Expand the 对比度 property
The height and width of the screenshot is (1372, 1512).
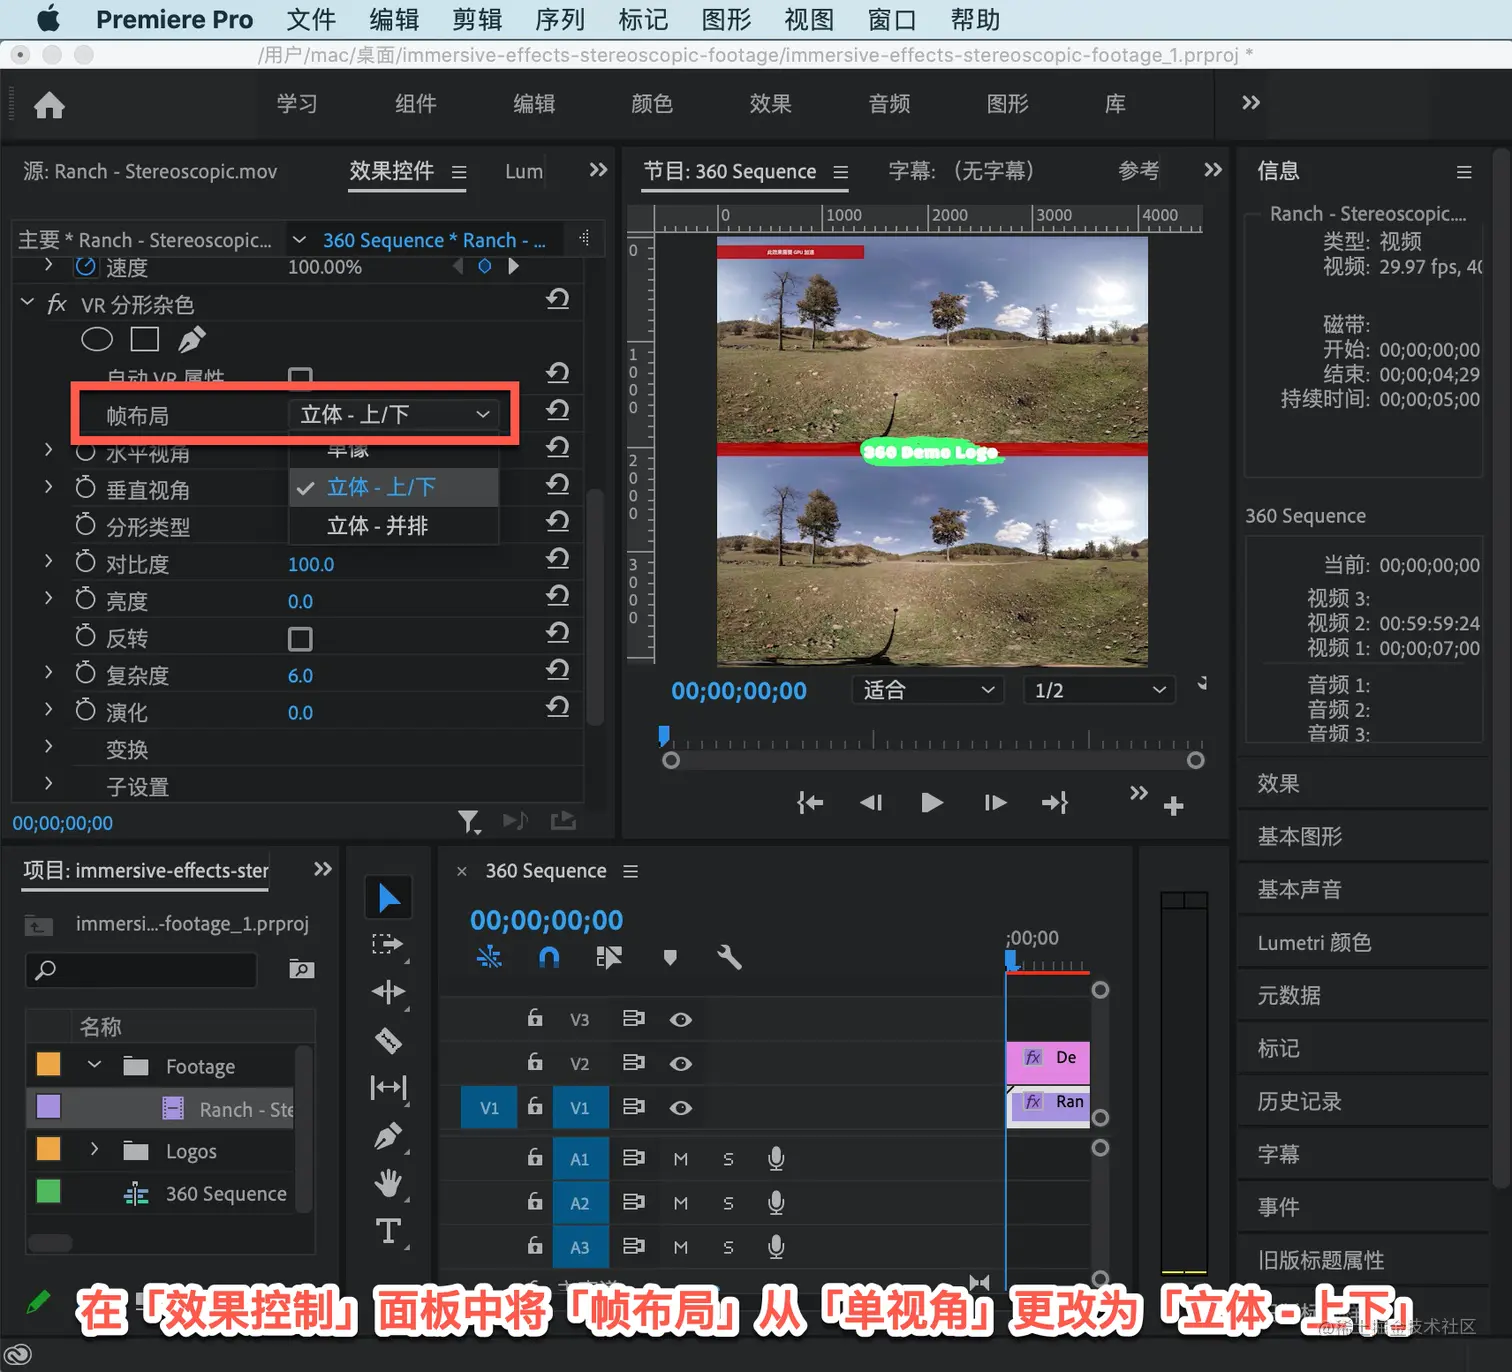pyautogui.click(x=48, y=561)
